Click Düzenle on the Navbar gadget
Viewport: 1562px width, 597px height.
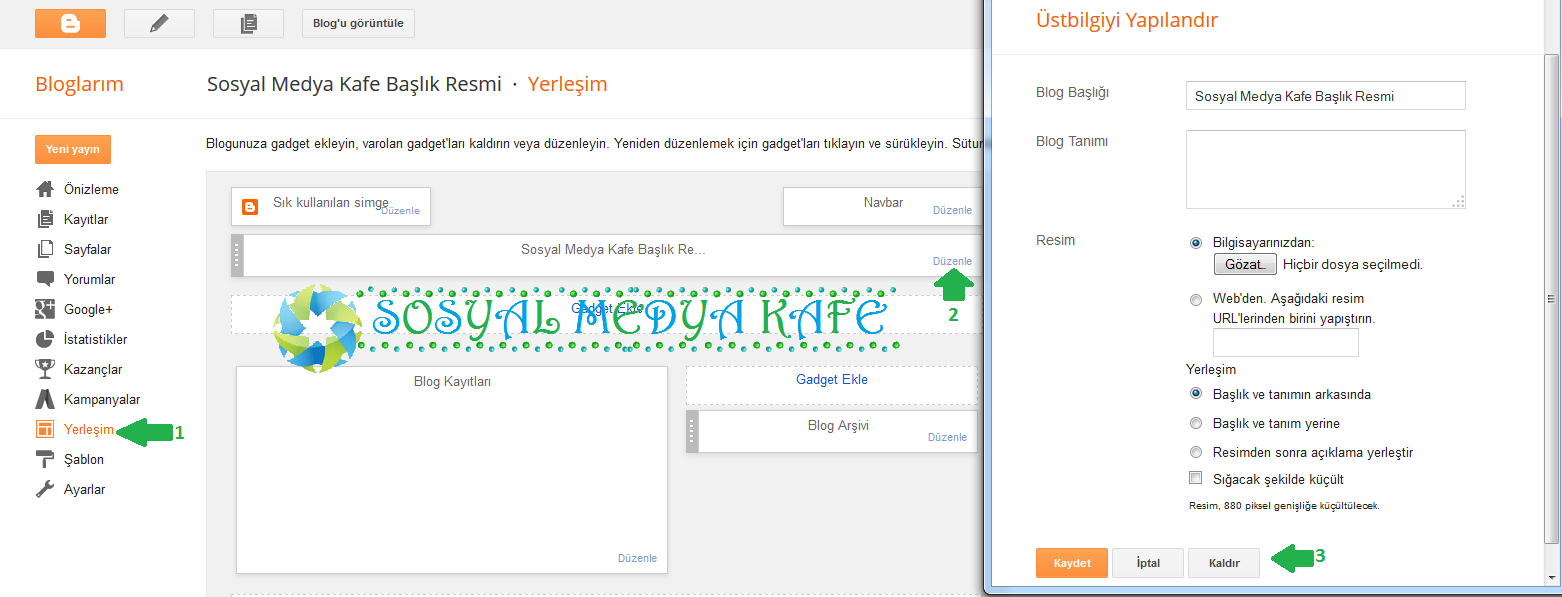tap(952, 210)
